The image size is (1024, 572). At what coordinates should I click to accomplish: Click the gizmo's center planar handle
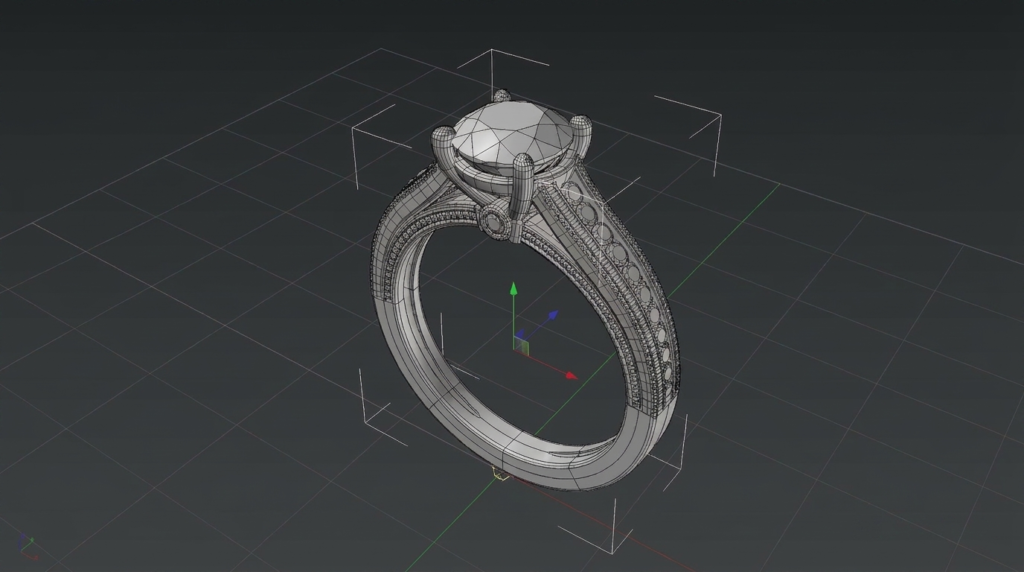click(521, 343)
